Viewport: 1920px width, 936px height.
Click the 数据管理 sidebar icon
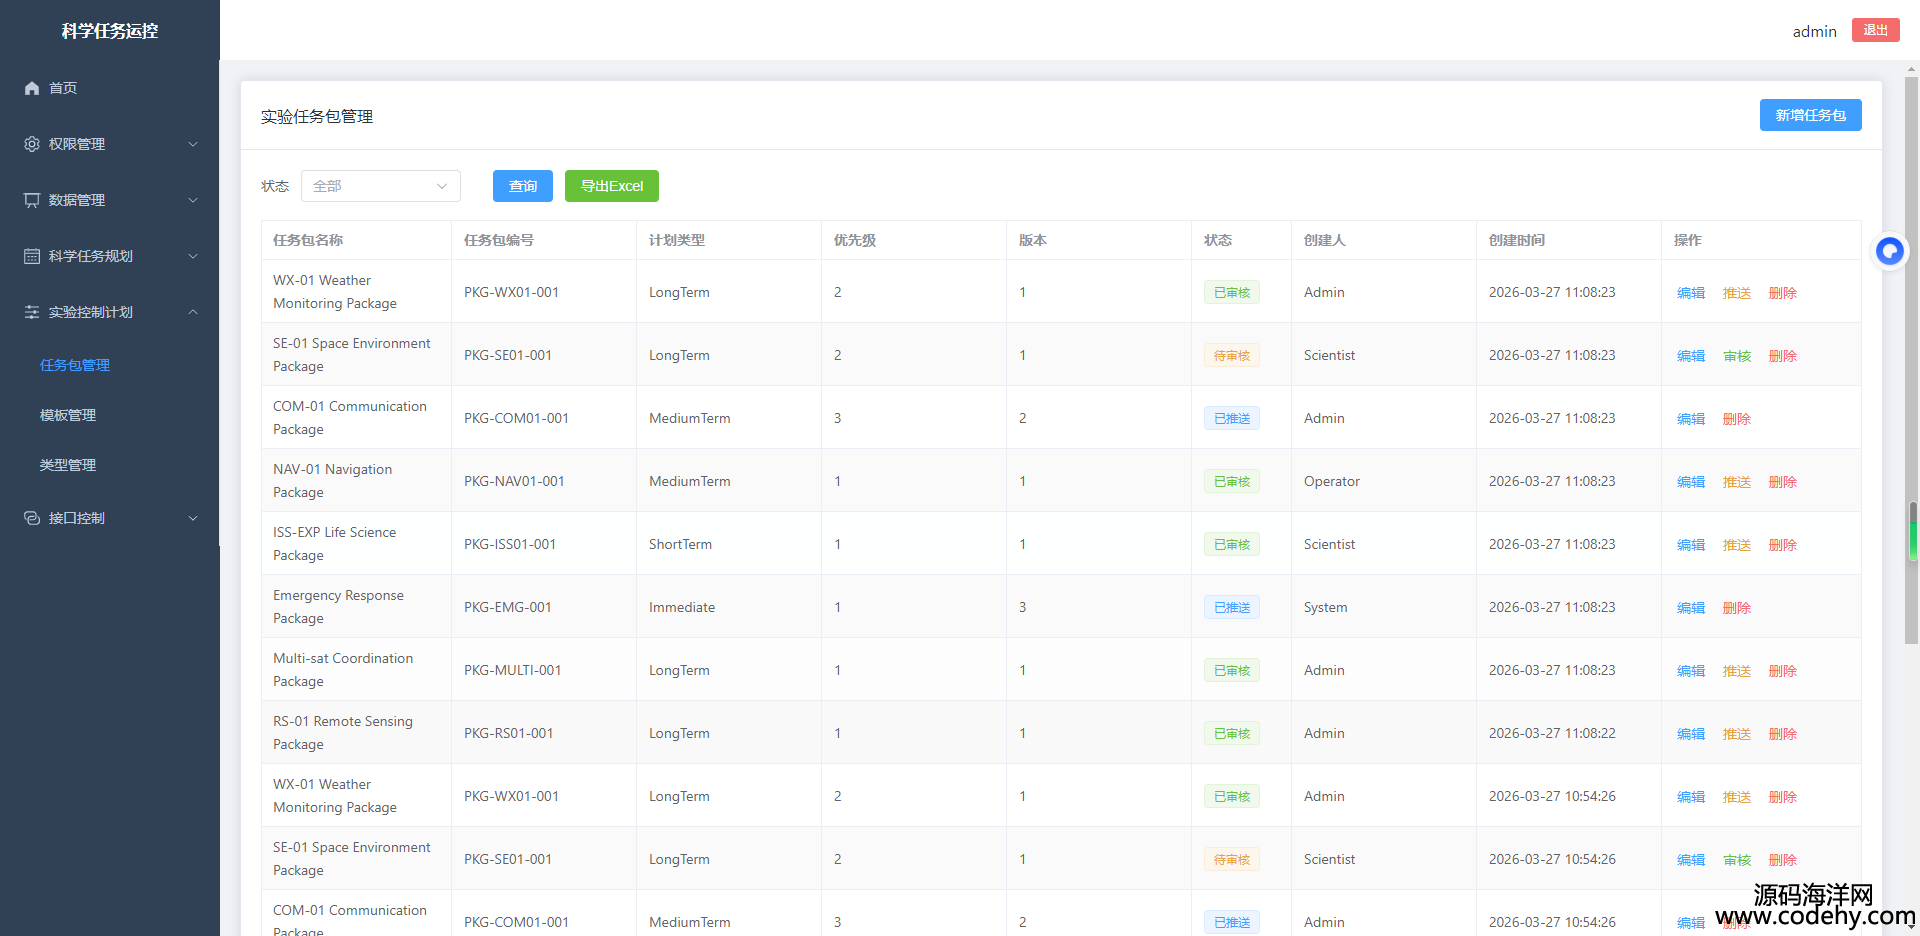coord(32,200)
